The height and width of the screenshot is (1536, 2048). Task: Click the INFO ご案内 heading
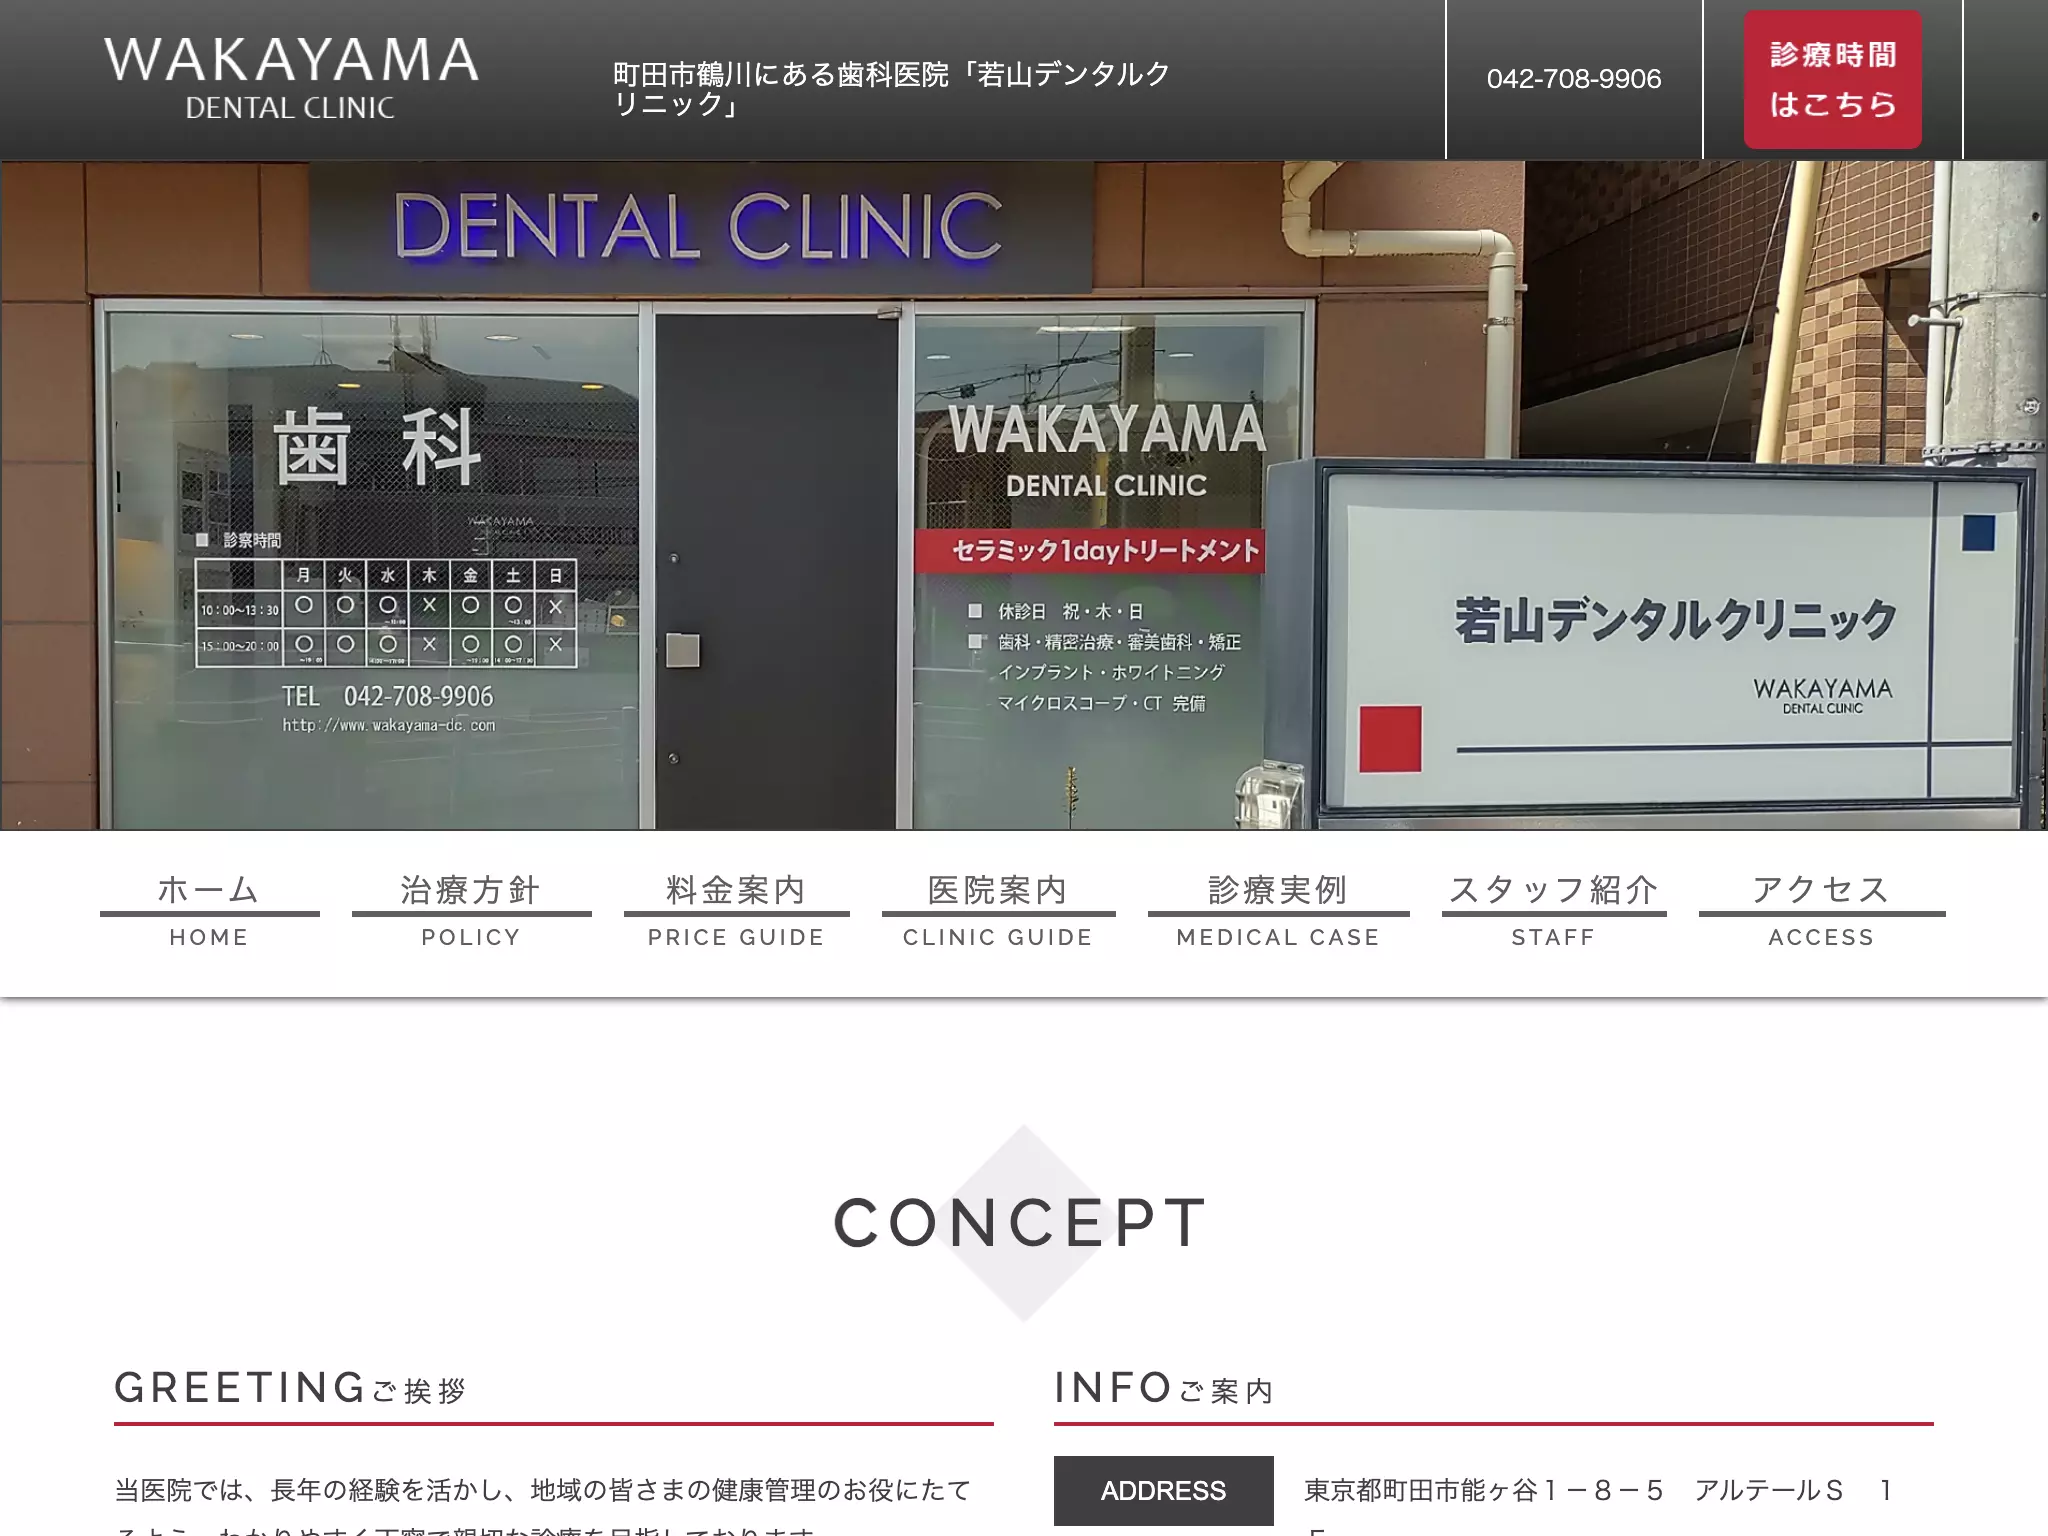(x=1164, y=1388)
